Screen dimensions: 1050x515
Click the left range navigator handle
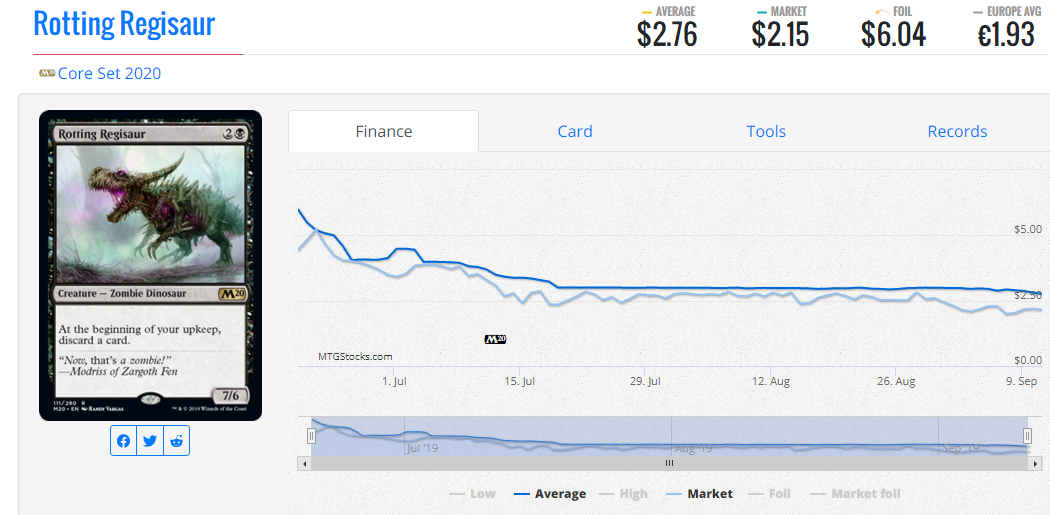click(x=311, y=436)
